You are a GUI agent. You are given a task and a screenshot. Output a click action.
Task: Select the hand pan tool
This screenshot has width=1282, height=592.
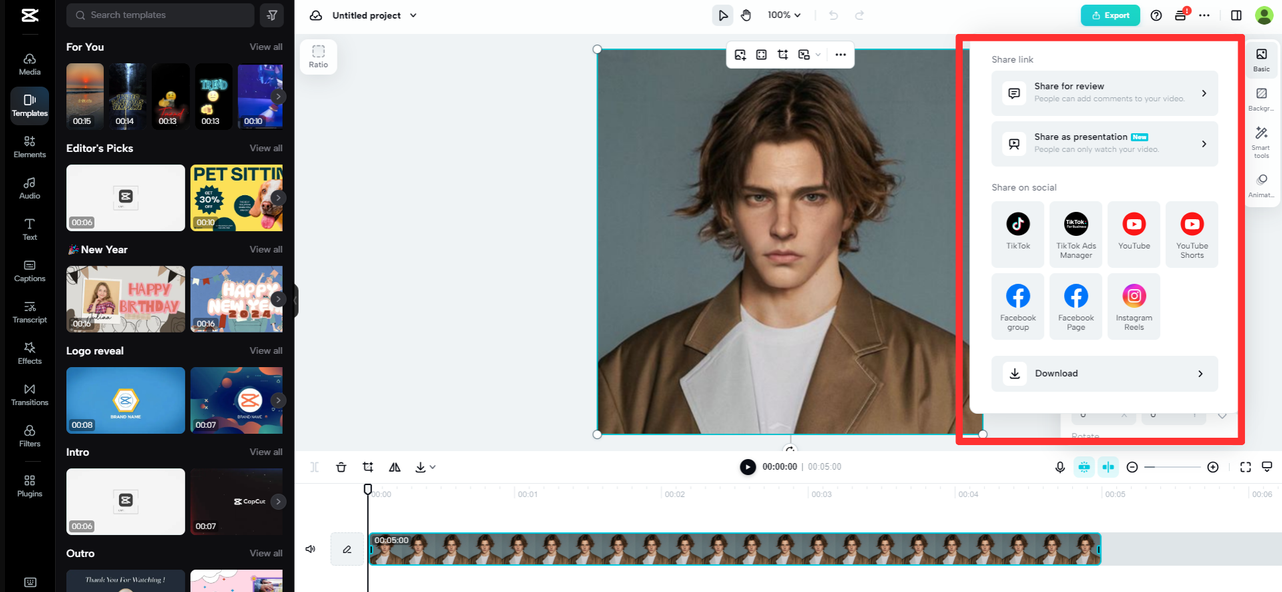tap(746, 15)
